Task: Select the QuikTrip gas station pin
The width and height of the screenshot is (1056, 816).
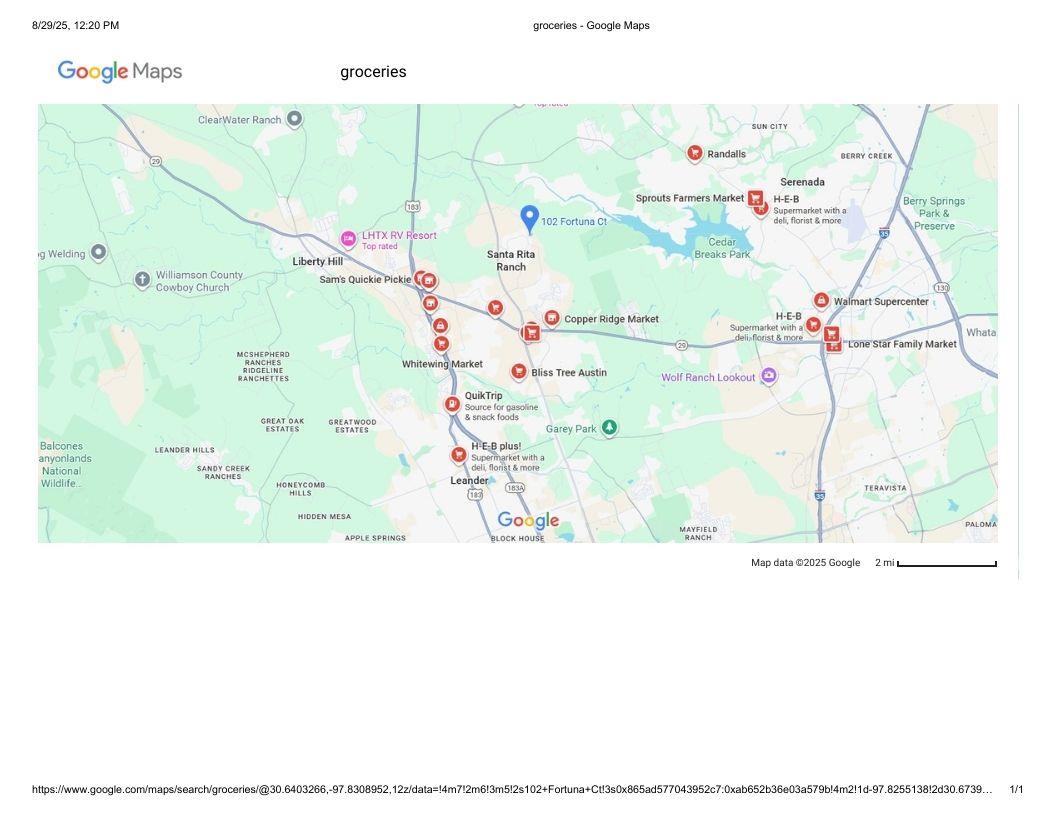Action: (x=453, y=404)
